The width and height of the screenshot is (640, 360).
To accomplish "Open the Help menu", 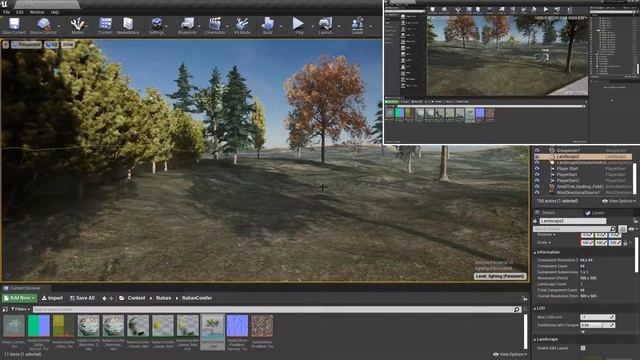I will pos(55,12).
